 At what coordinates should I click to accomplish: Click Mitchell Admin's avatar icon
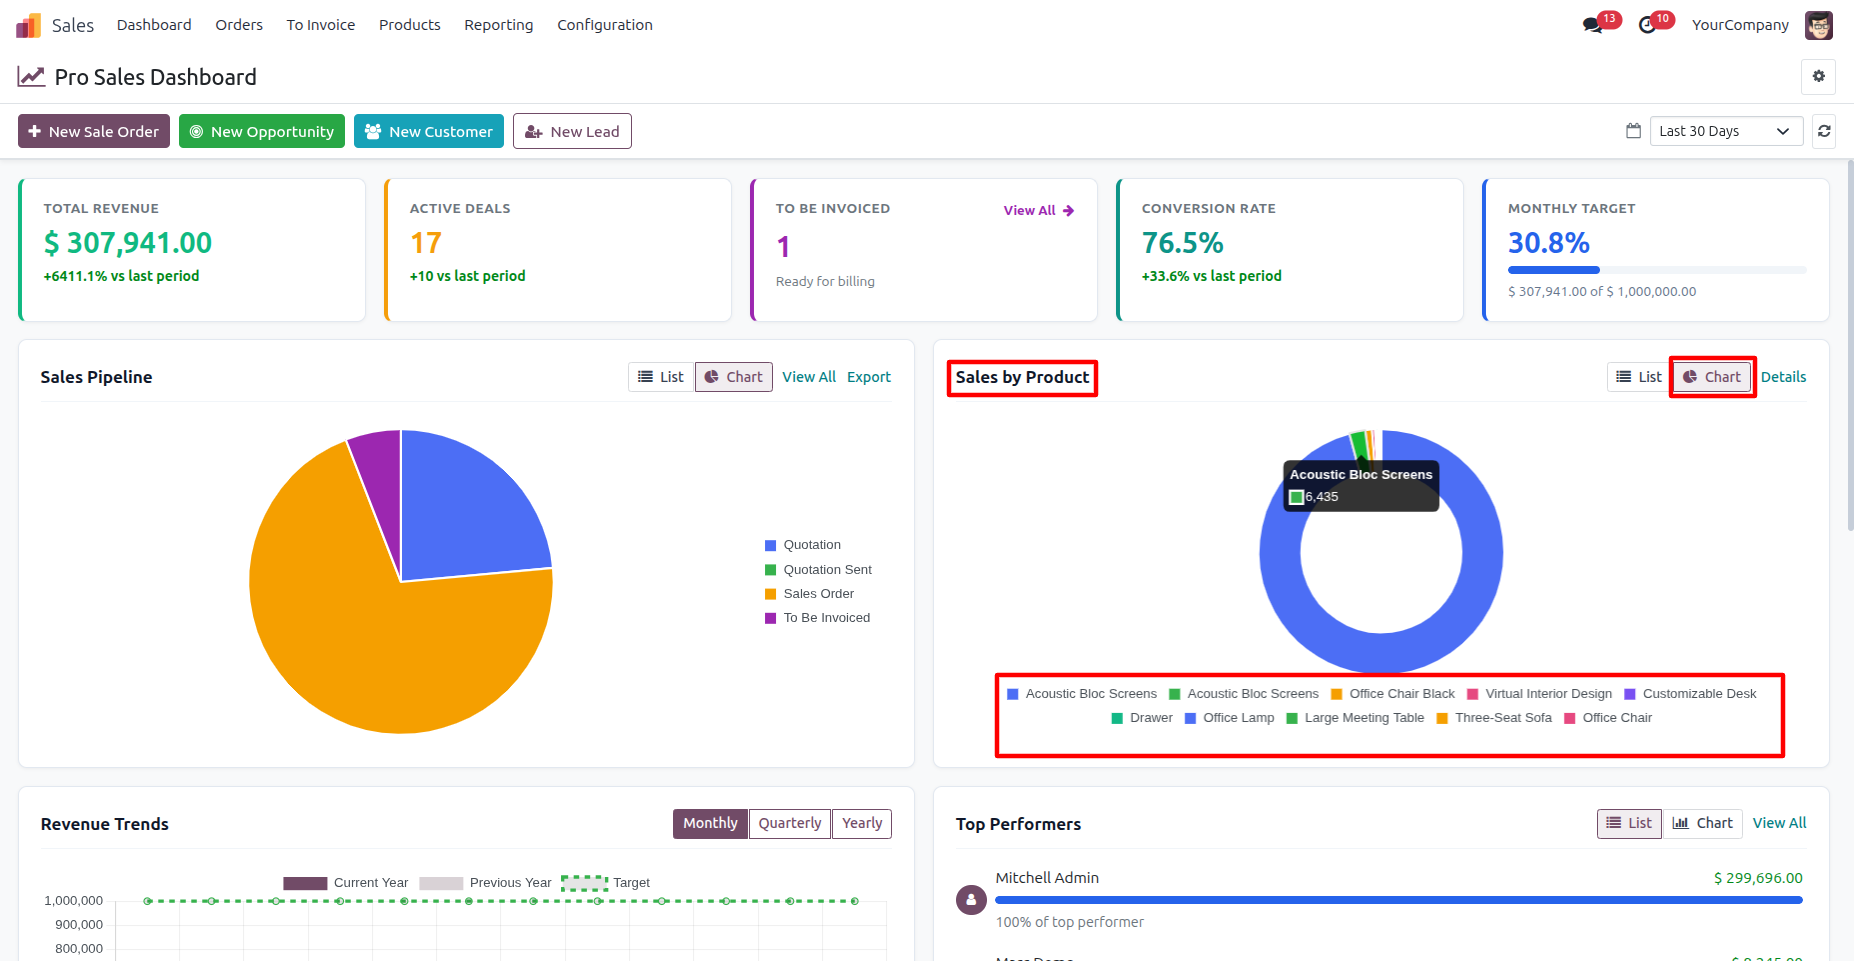971,900
